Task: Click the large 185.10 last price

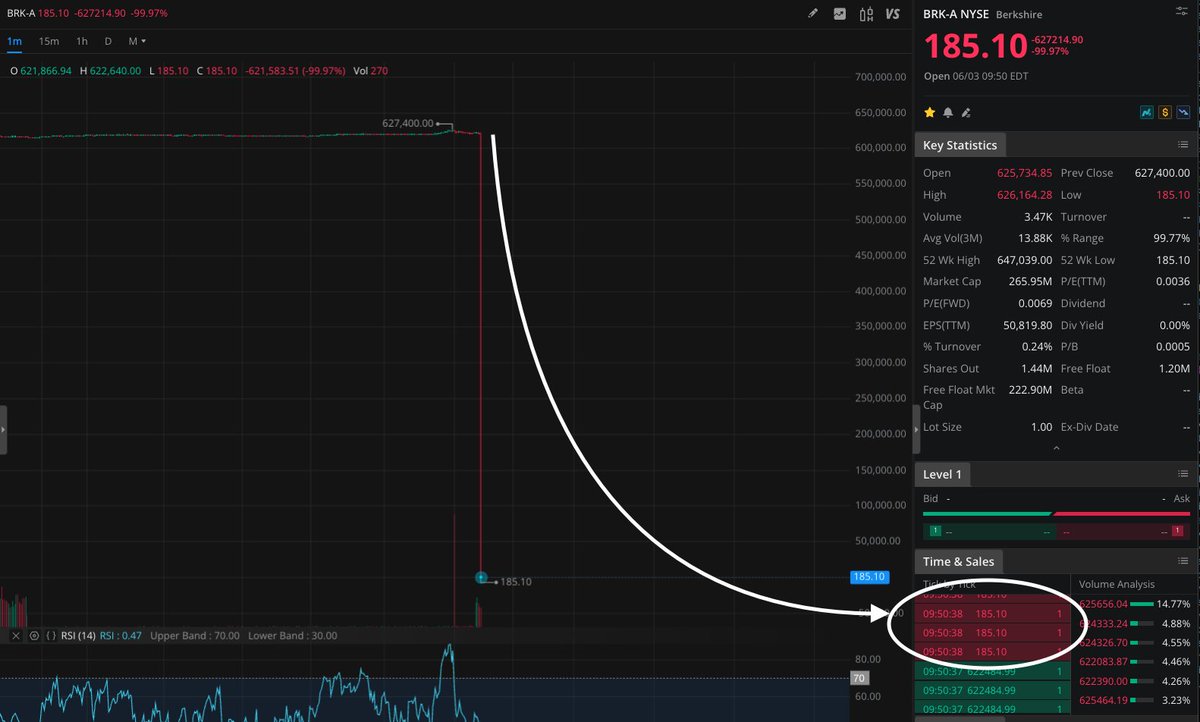Action: tap(975, 46)
